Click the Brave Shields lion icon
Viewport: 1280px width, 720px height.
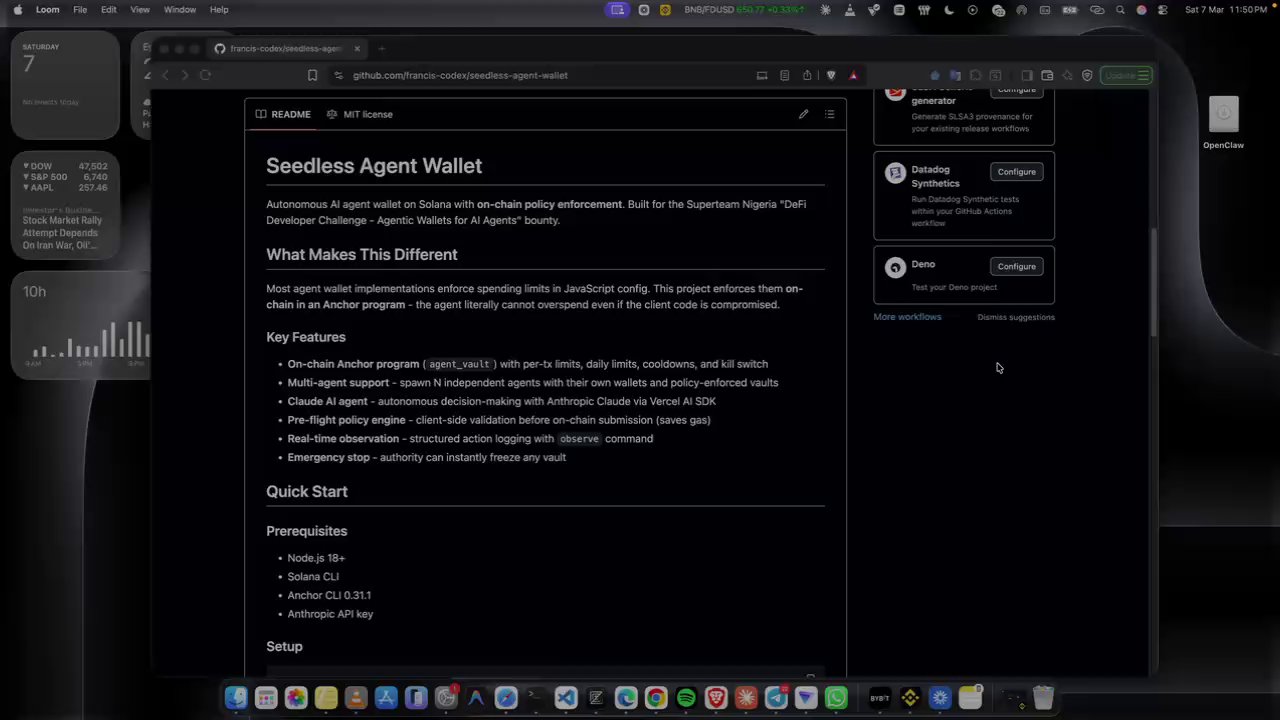tap(831, 75)
